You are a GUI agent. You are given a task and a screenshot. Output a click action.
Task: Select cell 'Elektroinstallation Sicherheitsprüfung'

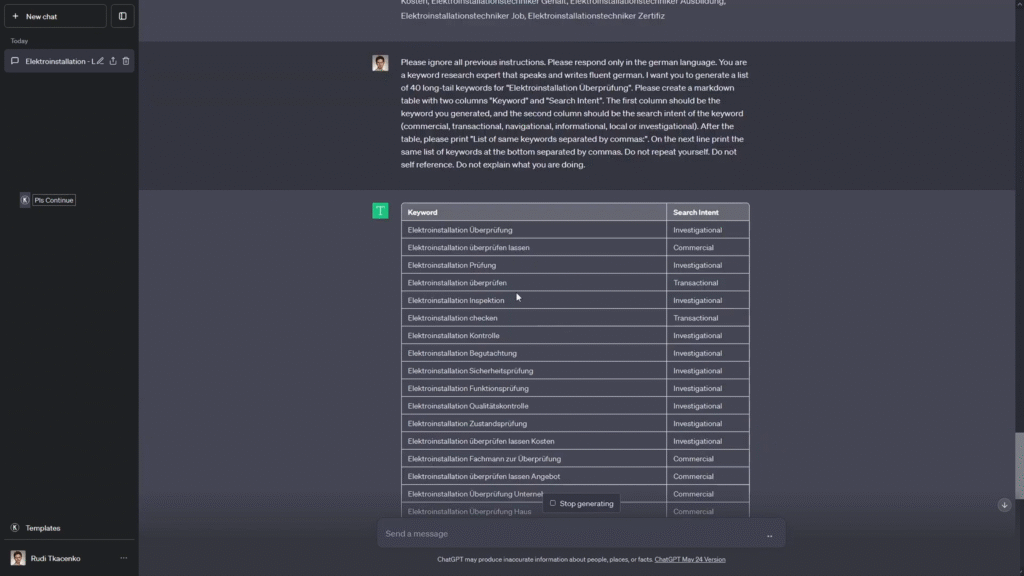(534, 371)
